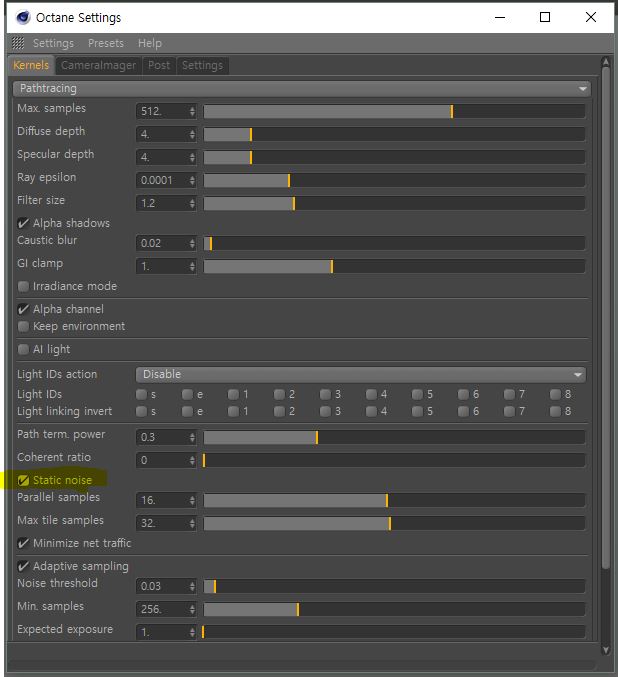Click the Expected exposure value field

click(162, 632)
